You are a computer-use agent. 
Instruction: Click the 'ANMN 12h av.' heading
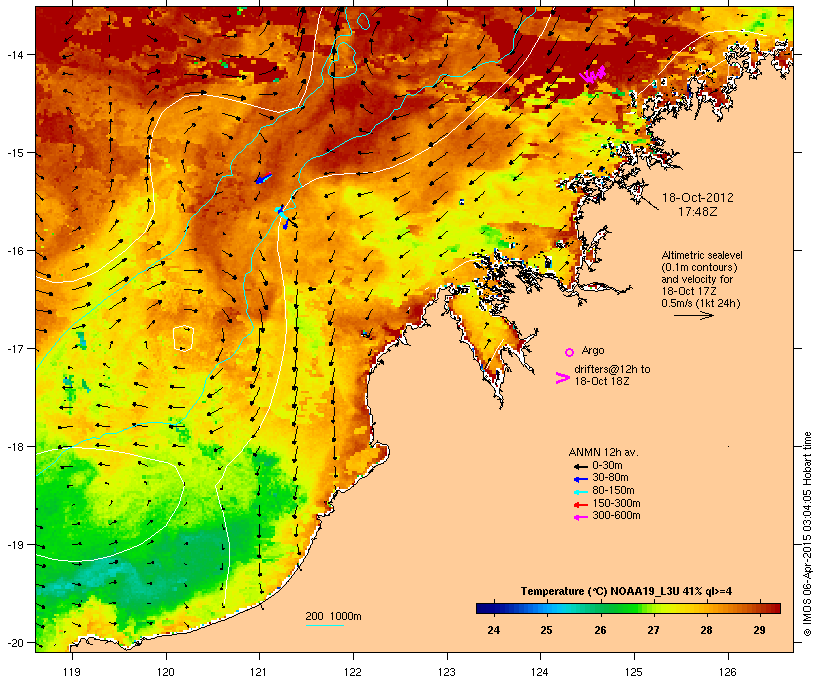(x=603, y=452)
